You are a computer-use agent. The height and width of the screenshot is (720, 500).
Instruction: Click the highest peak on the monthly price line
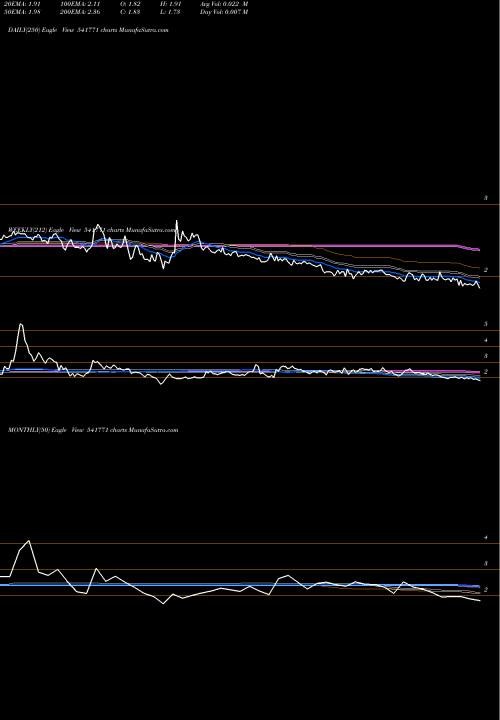29,541
